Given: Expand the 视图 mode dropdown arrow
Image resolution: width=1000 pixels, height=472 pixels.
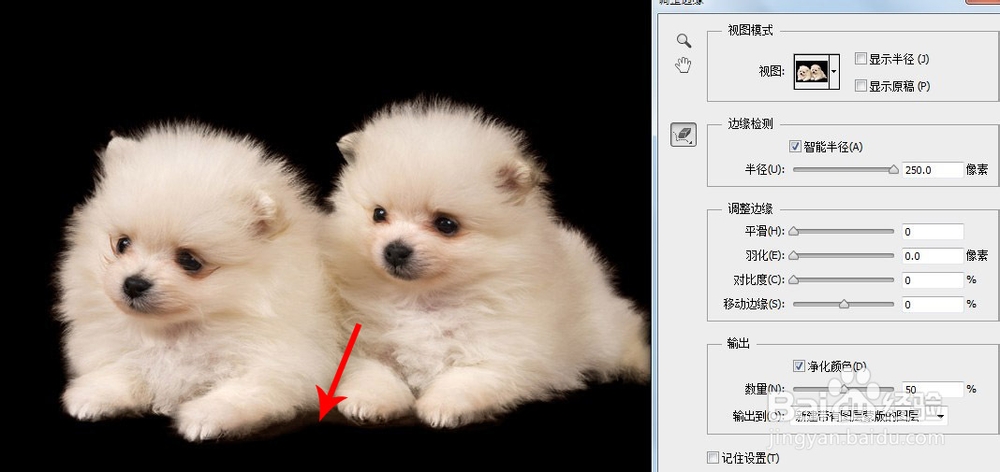Looking at the screenshot, I should click(x=834, y=71).
